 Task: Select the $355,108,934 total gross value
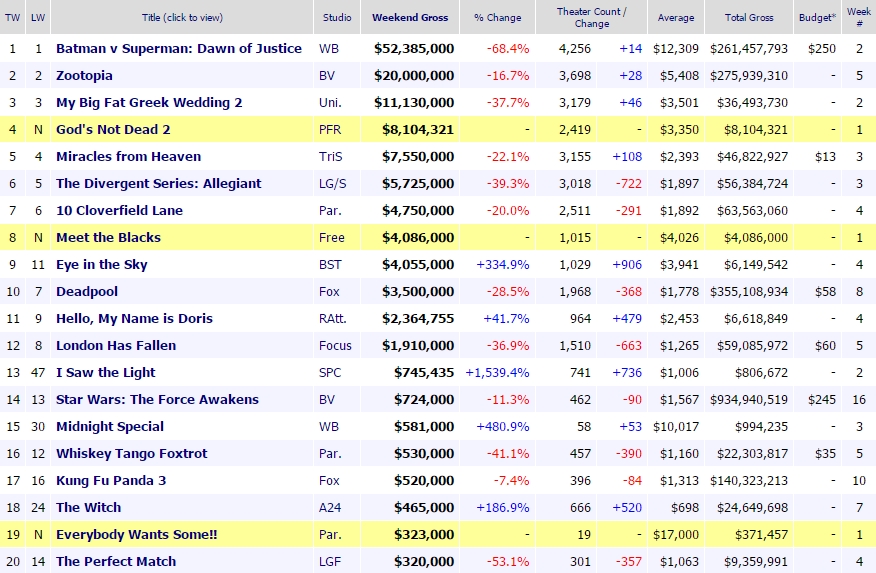749,292
